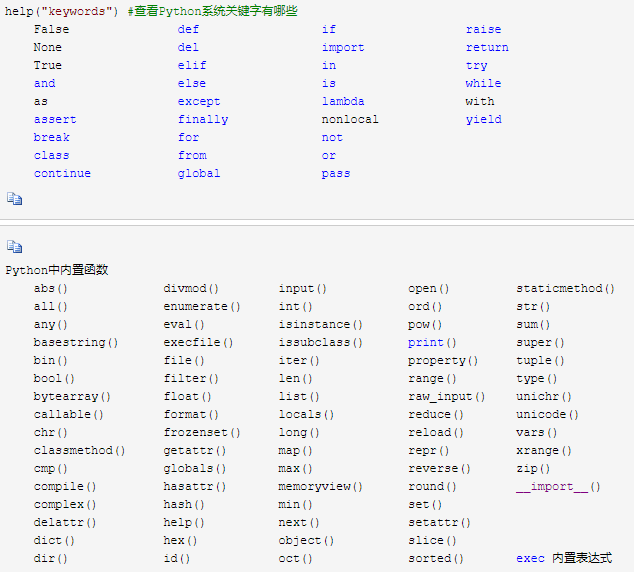The width and height of the screenshot is (634, 572).
Task: Click the 'with' keyword
Action: click(480, 101)
